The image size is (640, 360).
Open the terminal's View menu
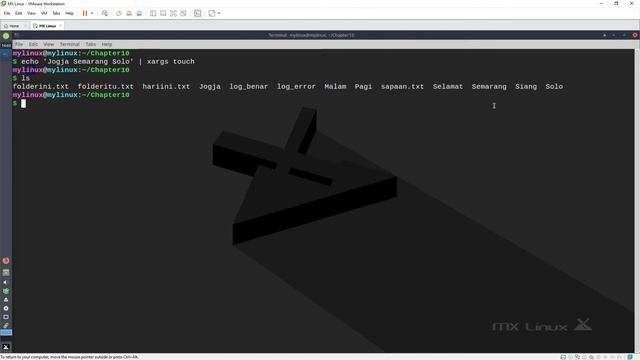point(49,44)
